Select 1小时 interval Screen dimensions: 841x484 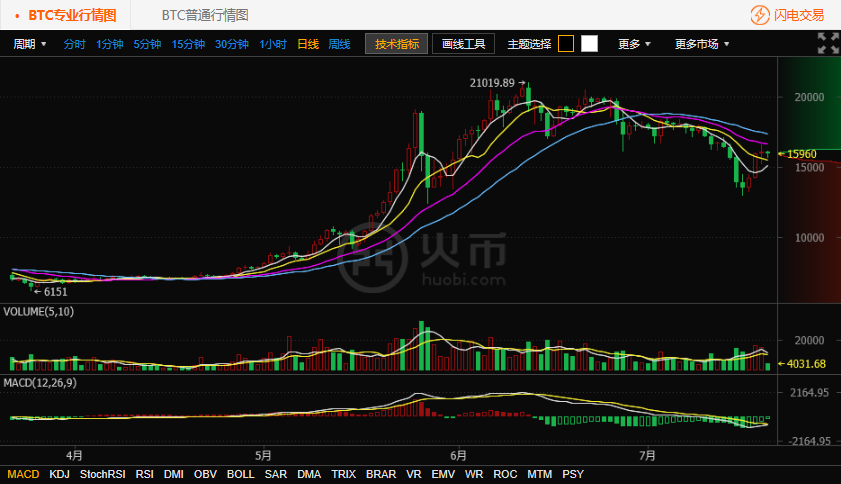tap(272, 44)
